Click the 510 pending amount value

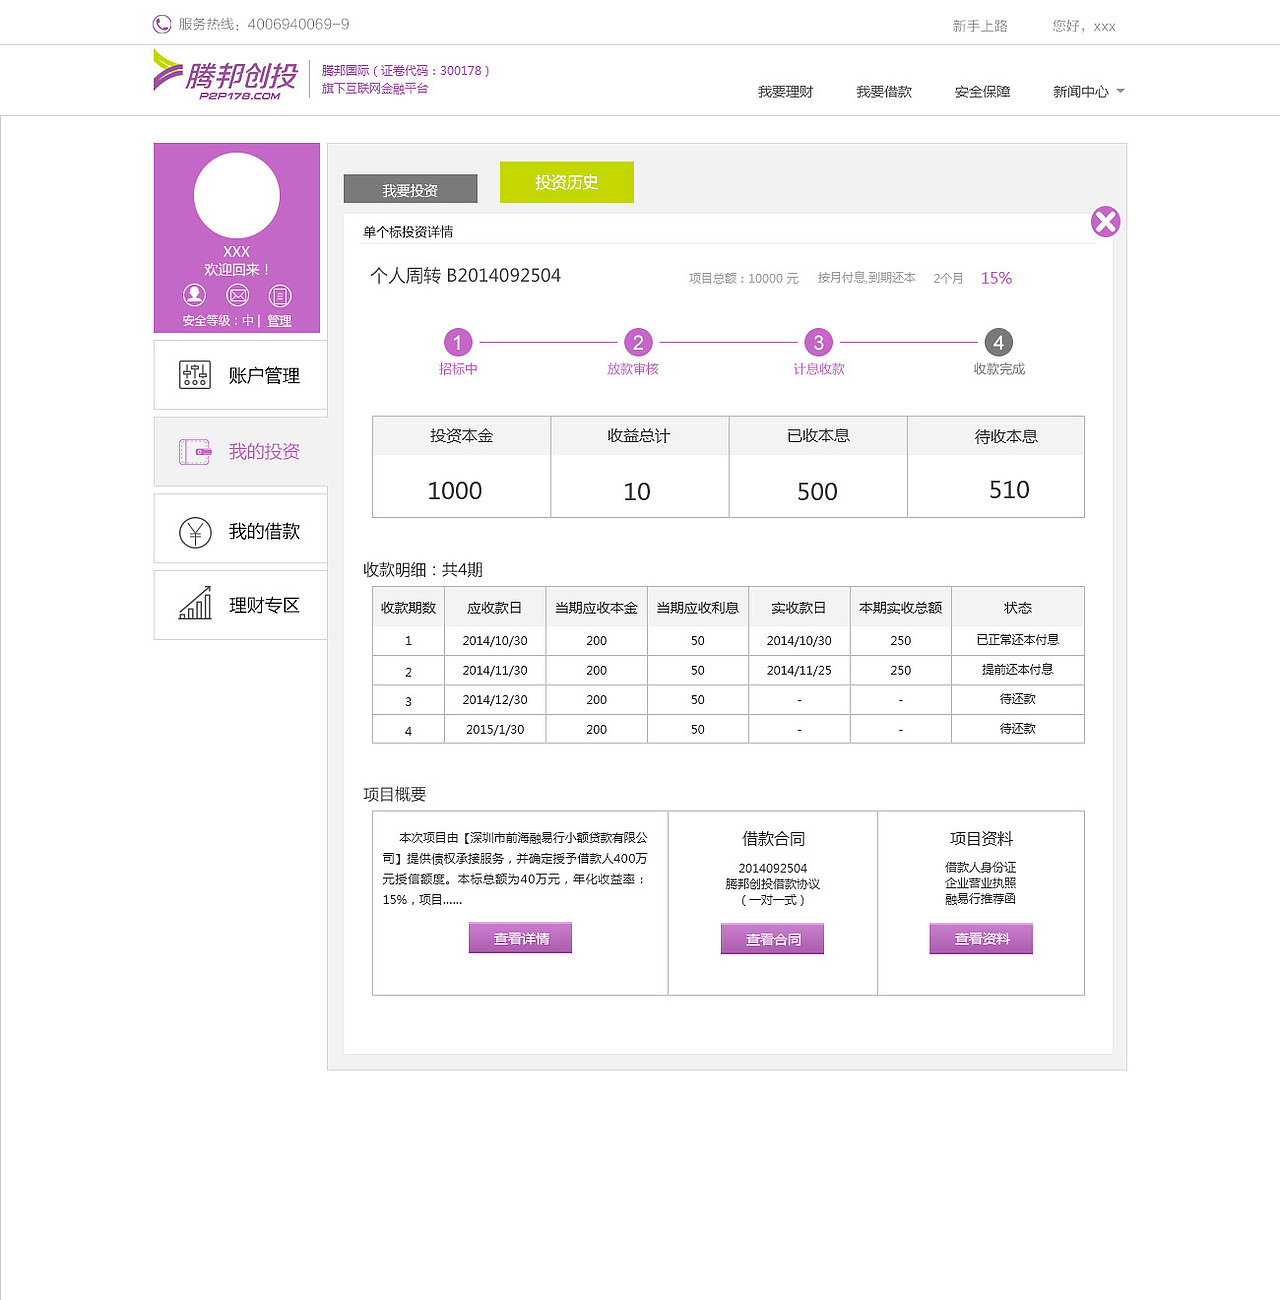(x=1009, y=490)
